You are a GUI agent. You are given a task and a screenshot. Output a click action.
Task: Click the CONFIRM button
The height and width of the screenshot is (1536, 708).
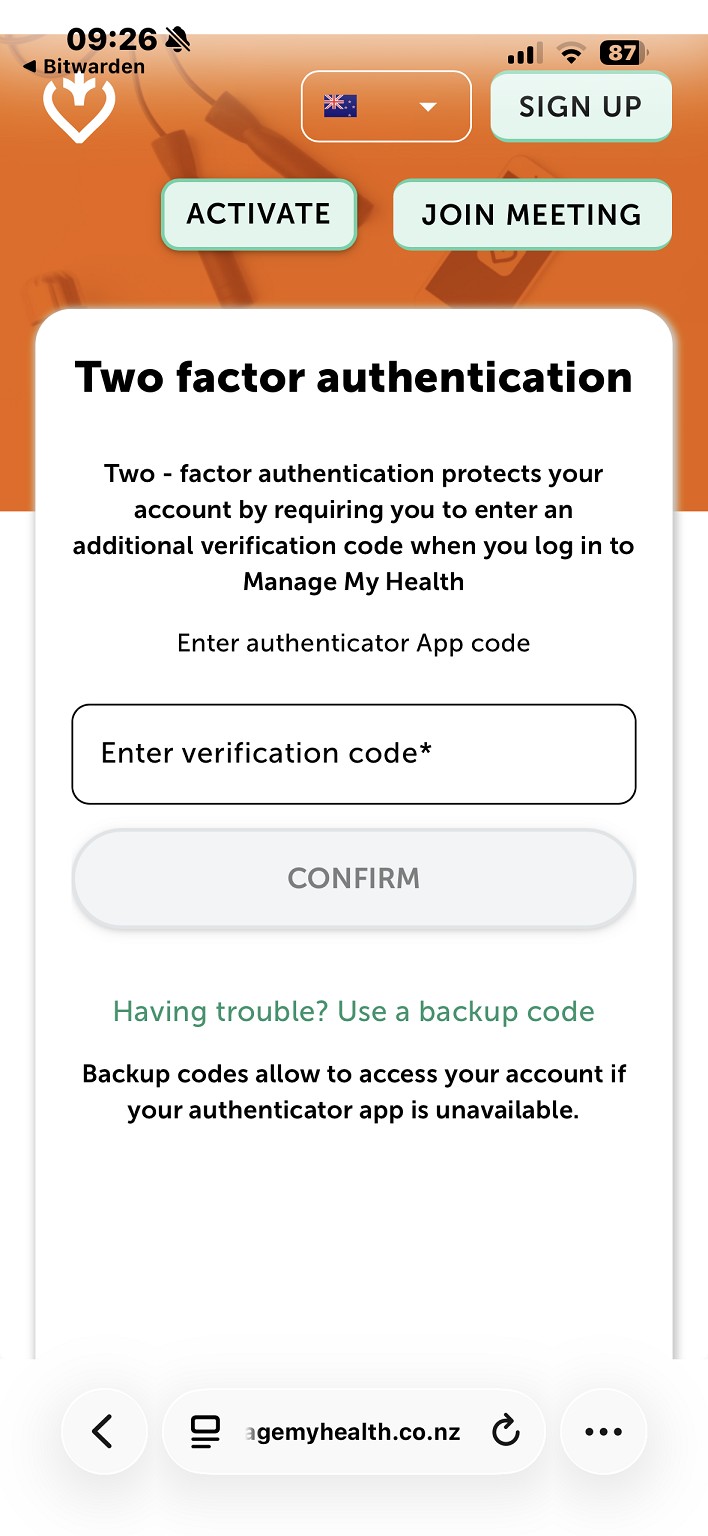point(354,879)
